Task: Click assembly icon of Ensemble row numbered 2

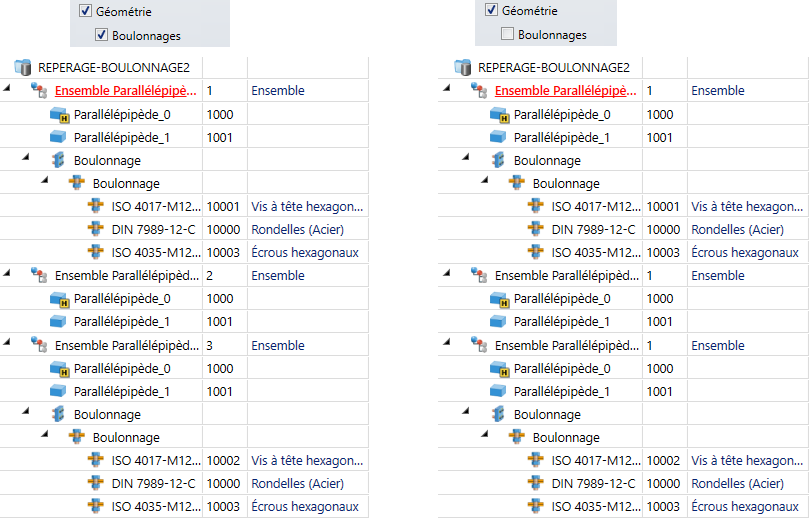Action: click(39, 276)
